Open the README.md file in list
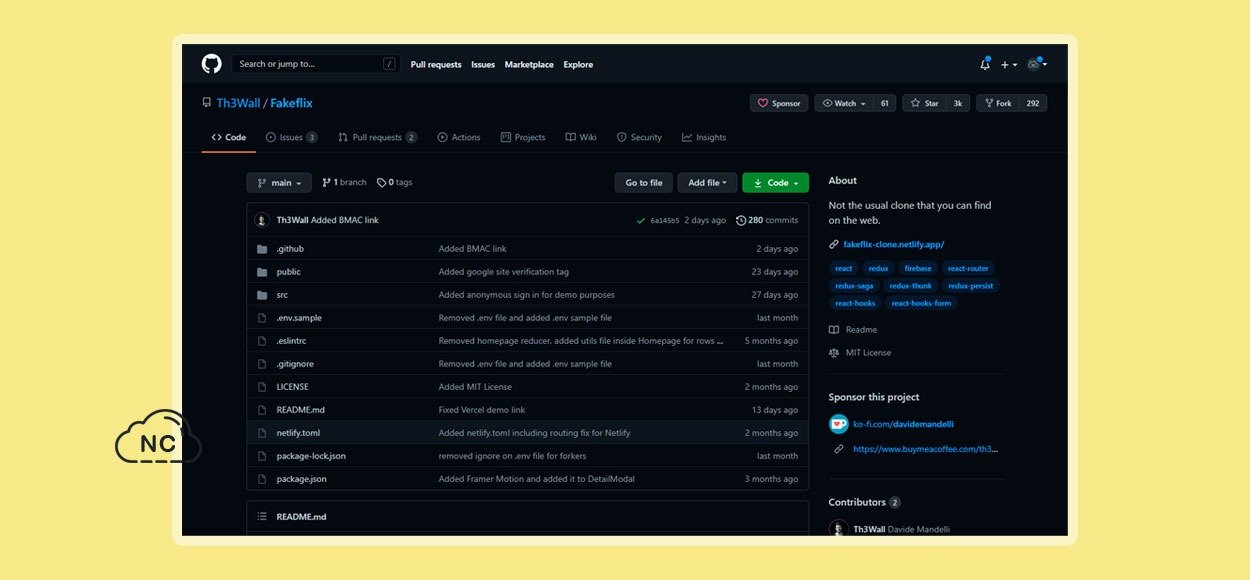The image size is (1250, 580). click(301, 410)
